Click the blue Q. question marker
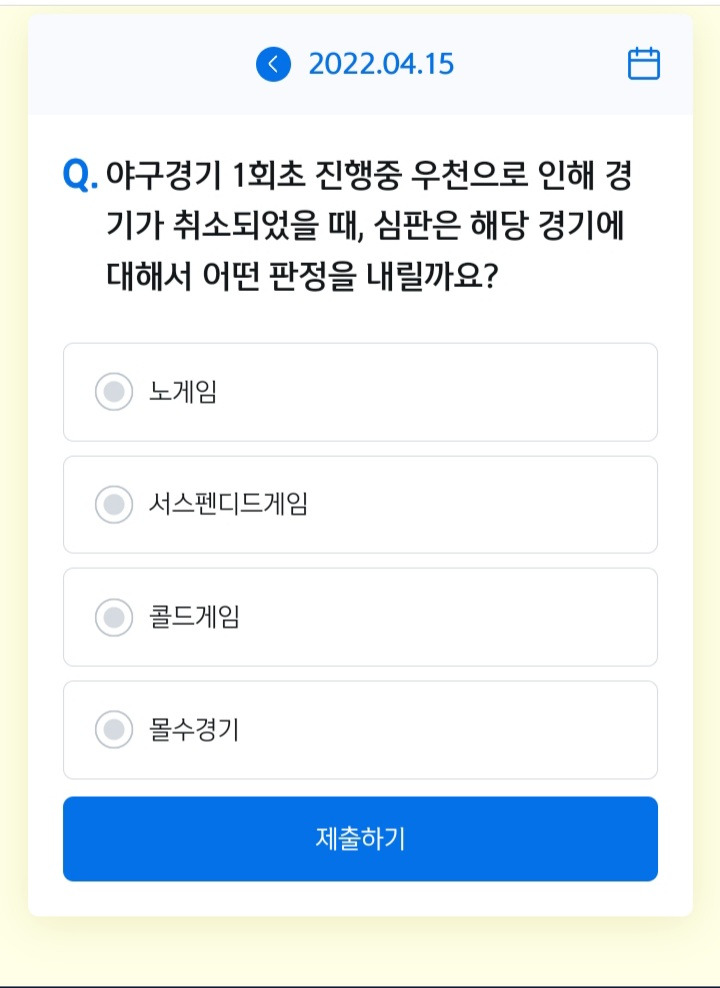Screen dimensions: 720x988 click(x=80, y=176)
